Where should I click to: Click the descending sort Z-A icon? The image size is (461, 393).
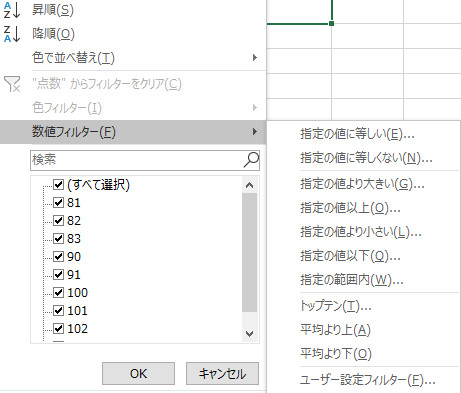tap(12, 34)
